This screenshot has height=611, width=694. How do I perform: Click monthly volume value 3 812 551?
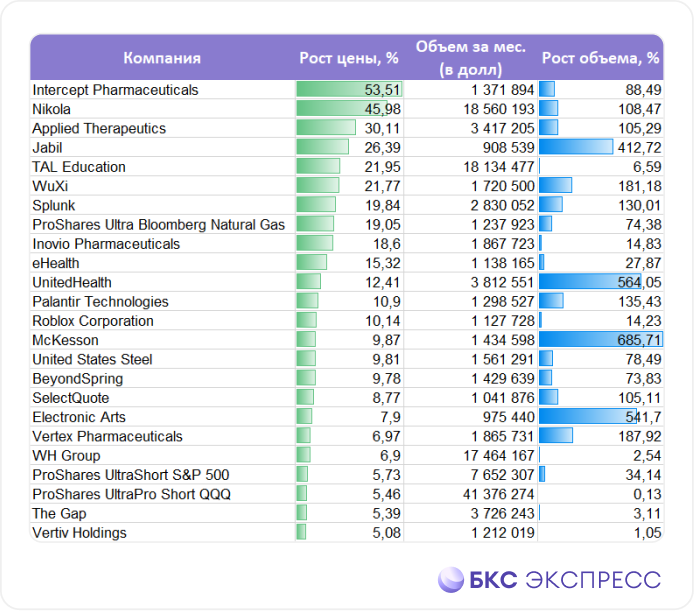503,282
